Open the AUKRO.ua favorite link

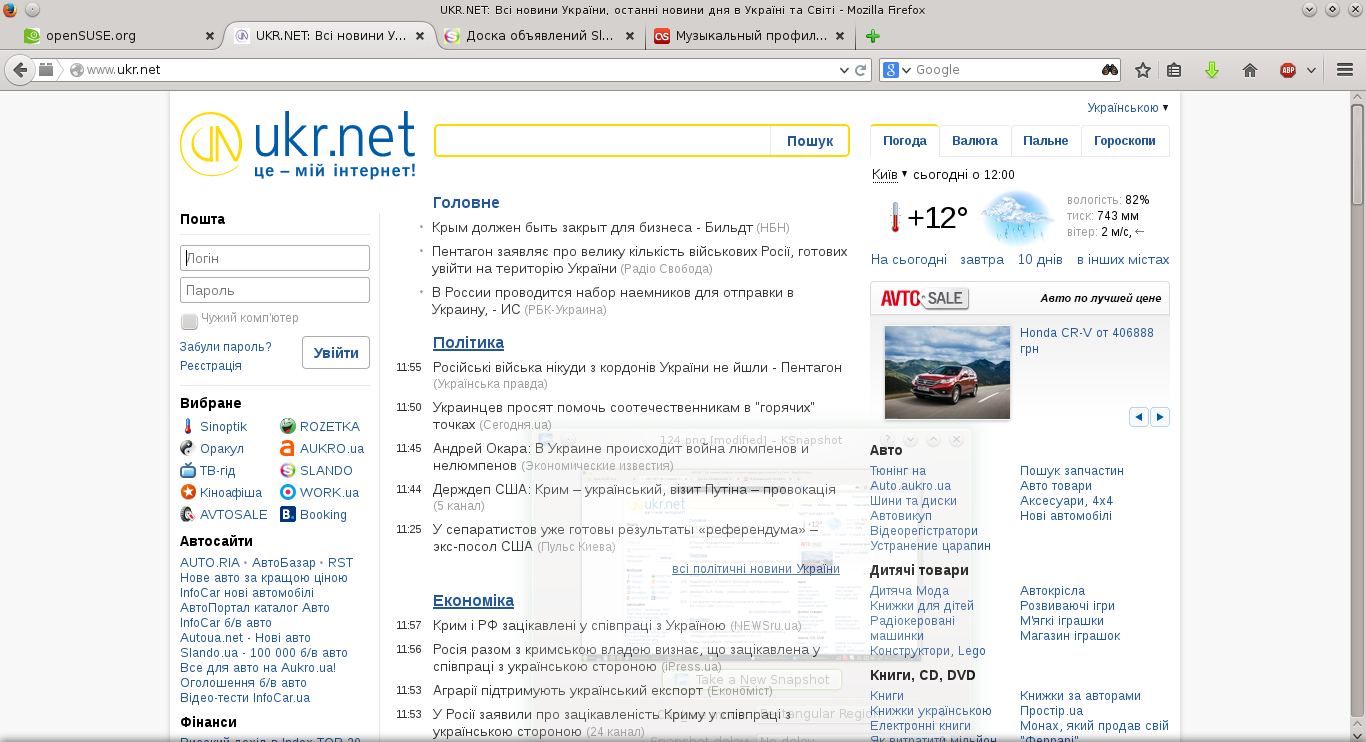[322, 448]
